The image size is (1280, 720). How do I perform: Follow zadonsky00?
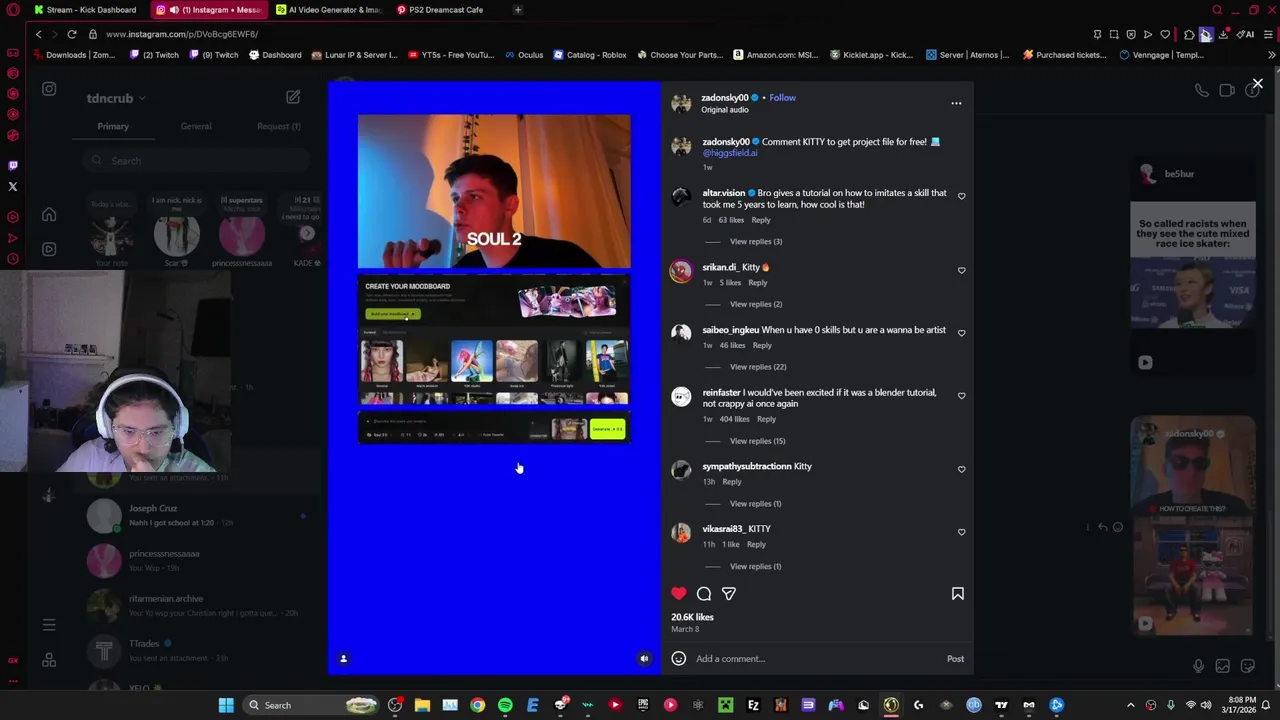782,98
